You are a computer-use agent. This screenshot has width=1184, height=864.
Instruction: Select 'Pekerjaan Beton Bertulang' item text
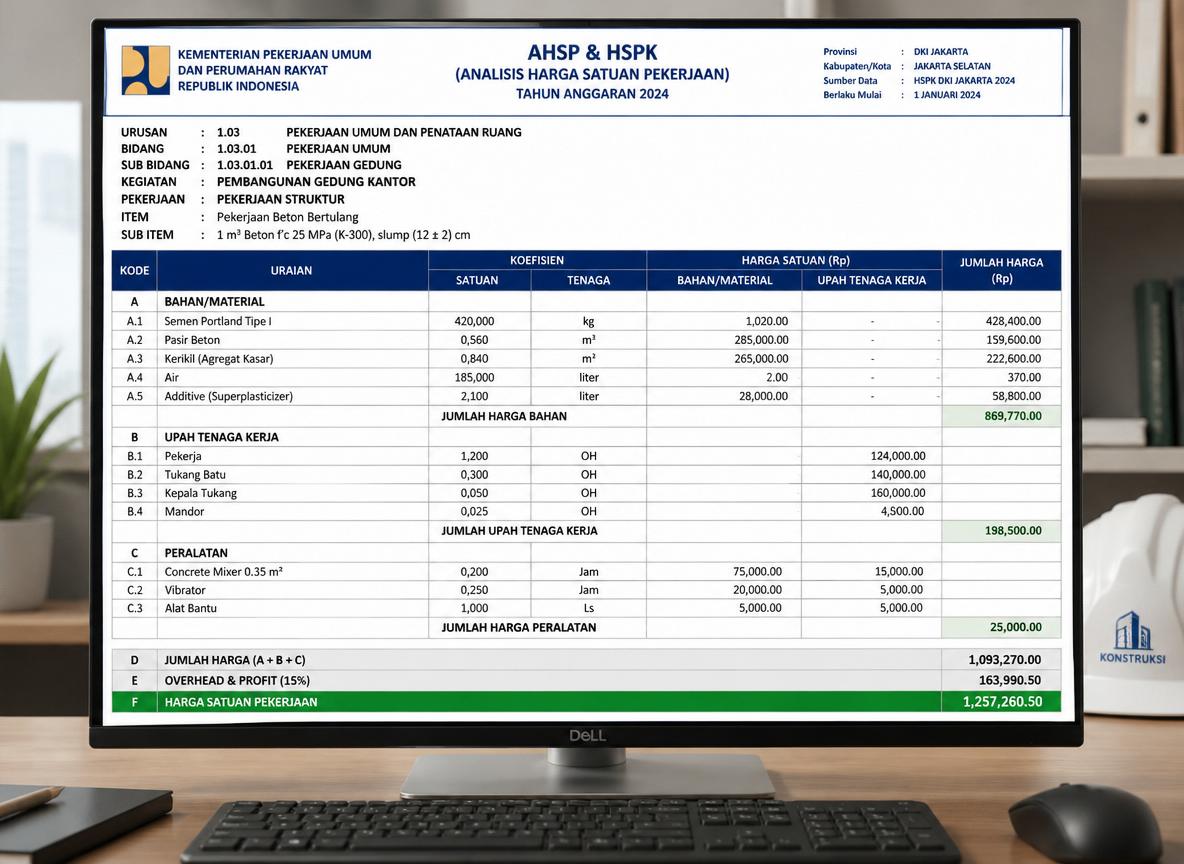[287, 217]
